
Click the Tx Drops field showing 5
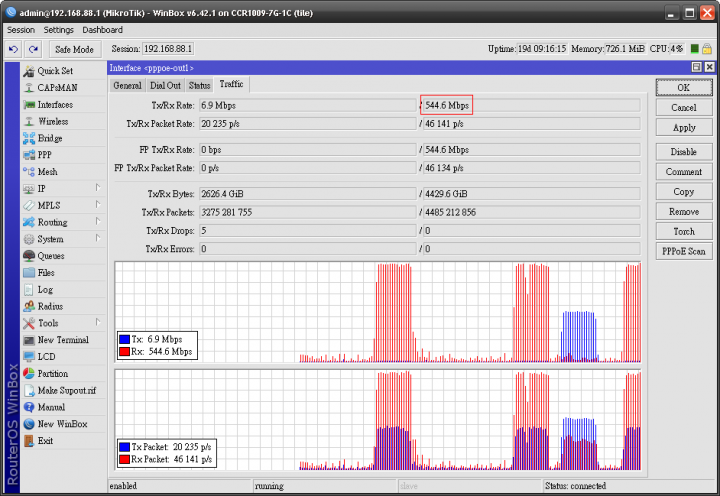click(x=308, y=231)
